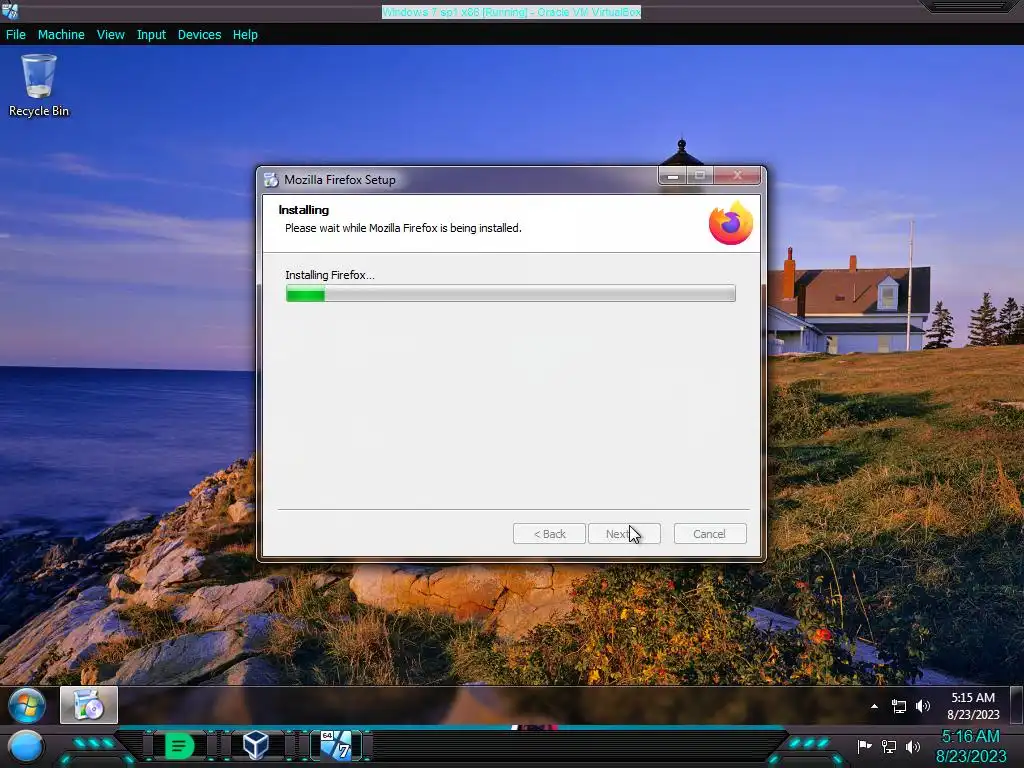
Task: Click the Firefox logo in the setup dialog
Action: 731,223
